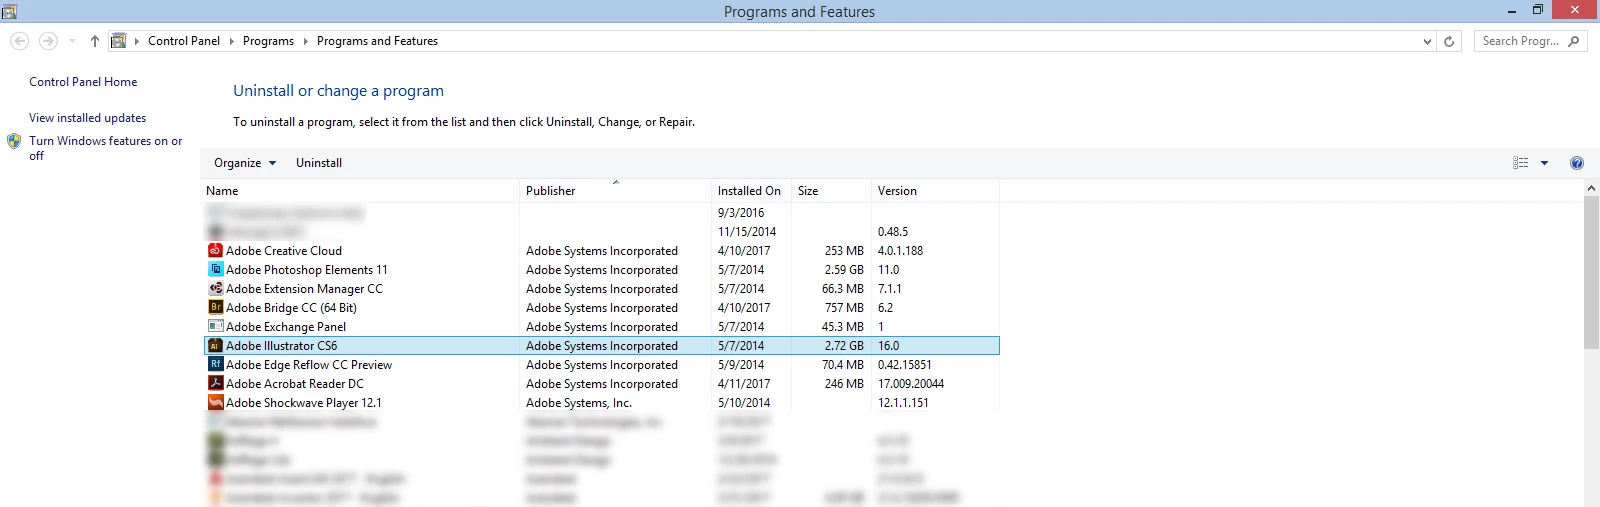Click Programs in the breadcrumb
Viewport: 1600px width, 507px height.
click(x=268, y=41)
